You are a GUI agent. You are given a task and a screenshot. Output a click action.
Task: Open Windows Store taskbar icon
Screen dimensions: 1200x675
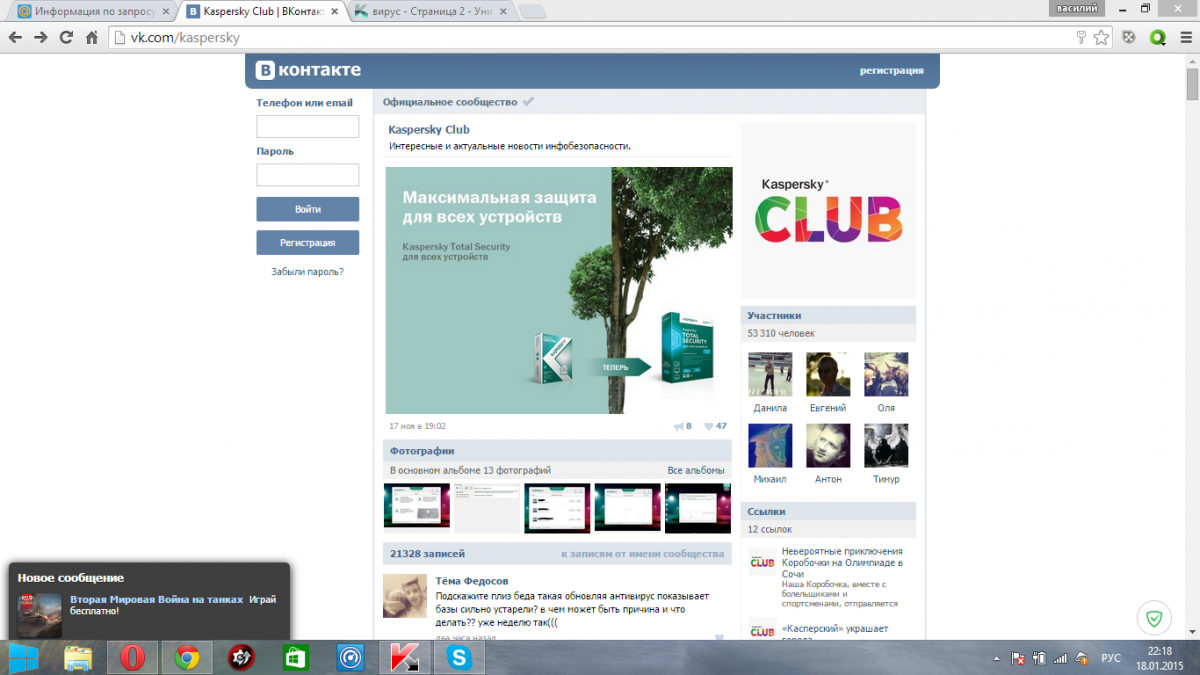(x=294, y=658)
